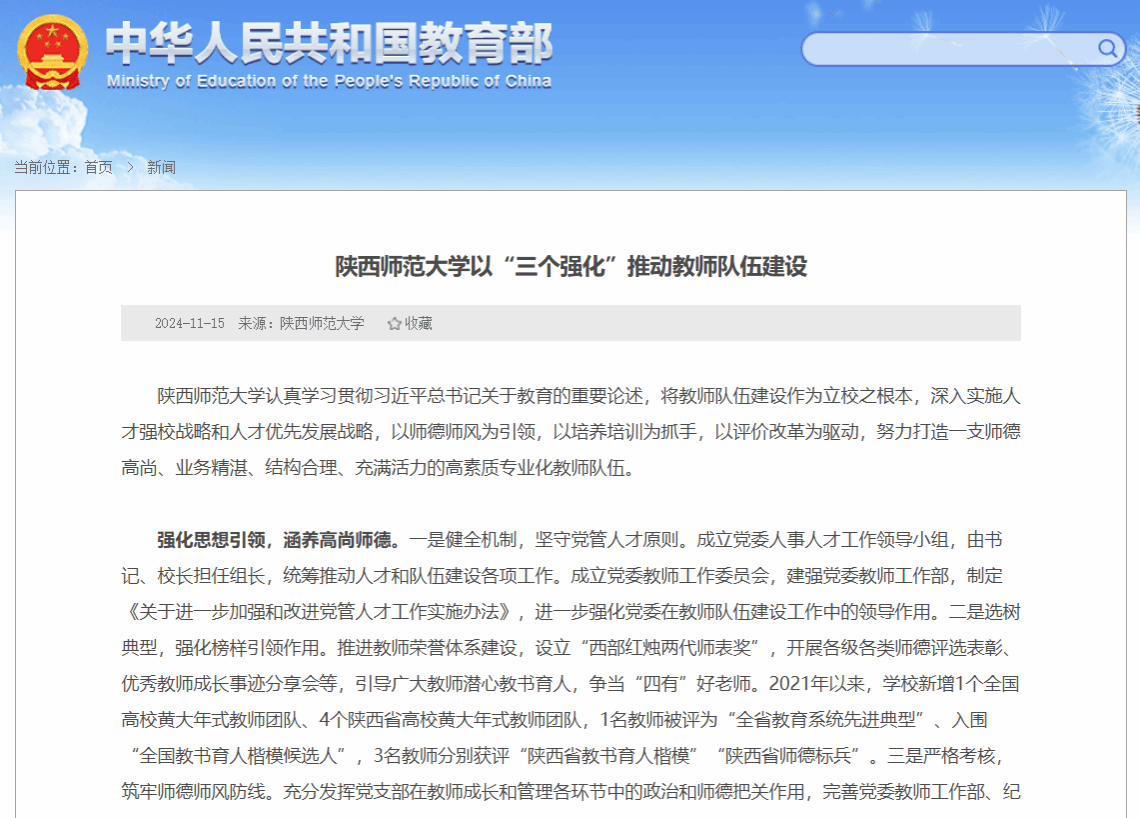The image size is (1140, 818).
Task: Click the line 高尚、业务精湛、结构合理
Action: (x=229, y=468)
